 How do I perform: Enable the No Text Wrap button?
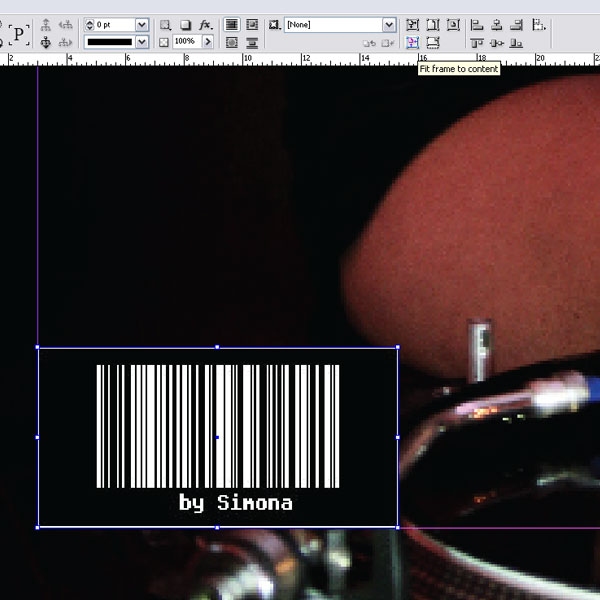[232, 24]
